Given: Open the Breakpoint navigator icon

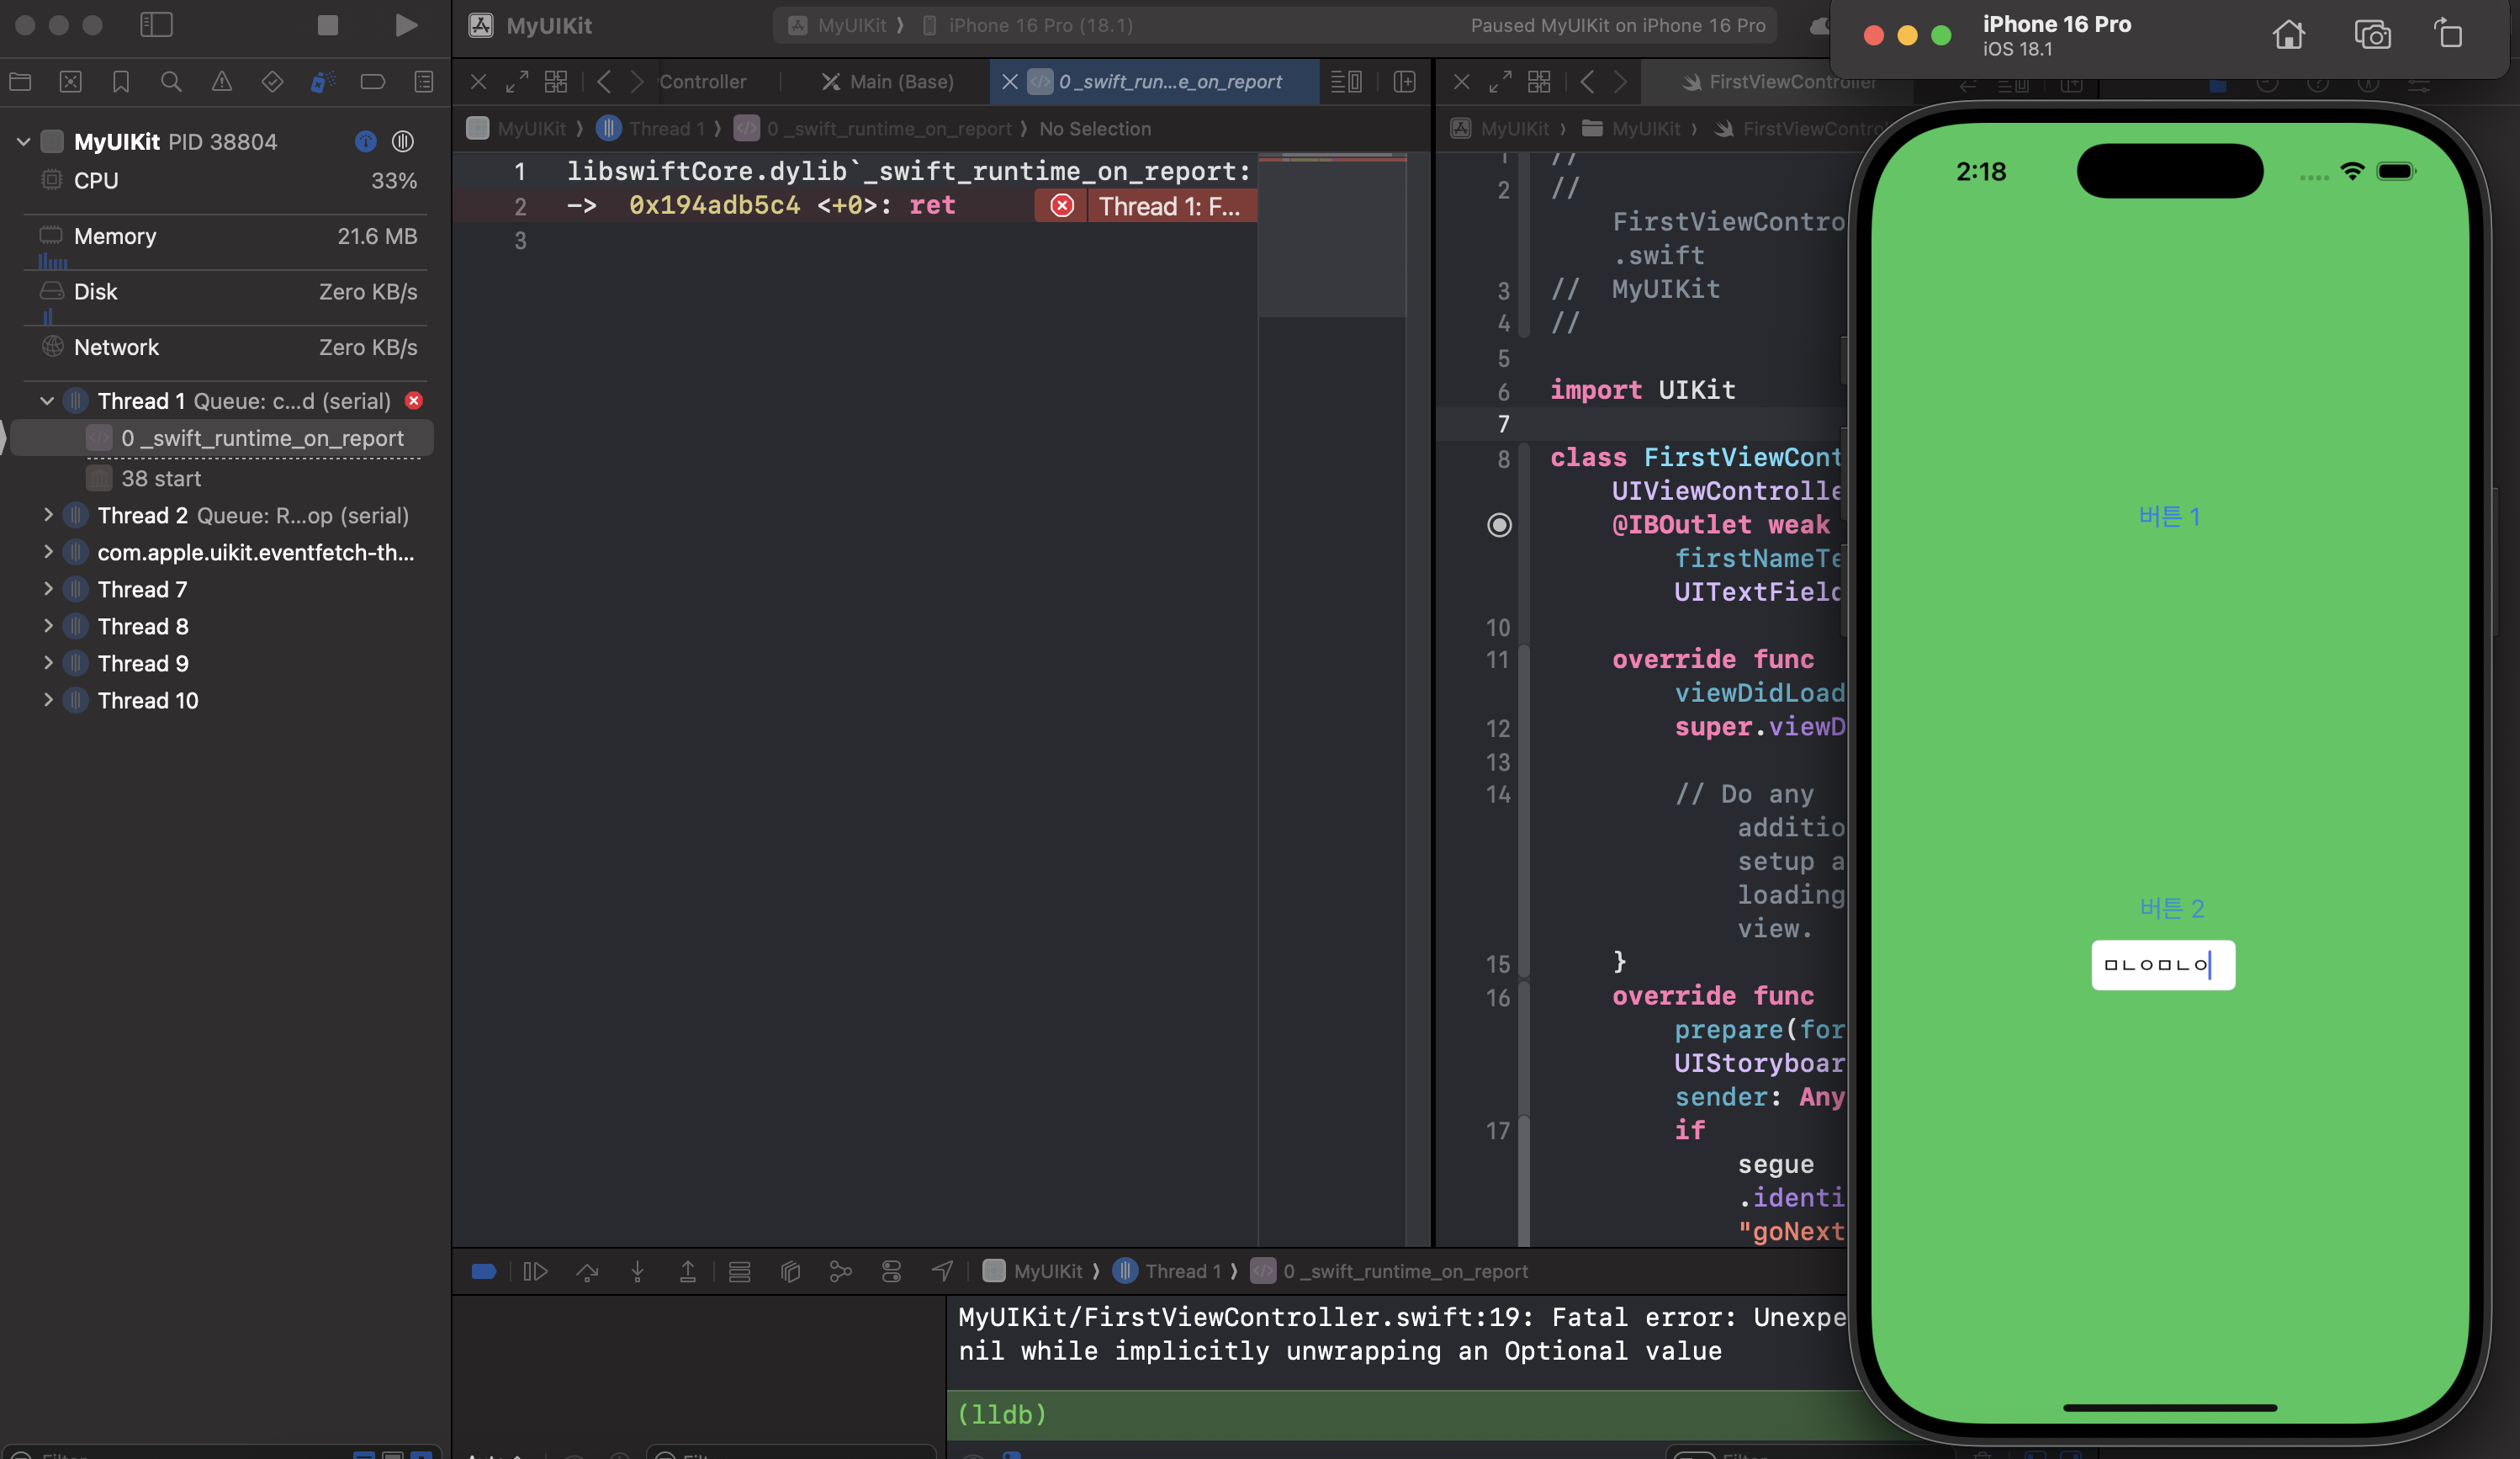Looking at the screenshot, I should [372, 82].
